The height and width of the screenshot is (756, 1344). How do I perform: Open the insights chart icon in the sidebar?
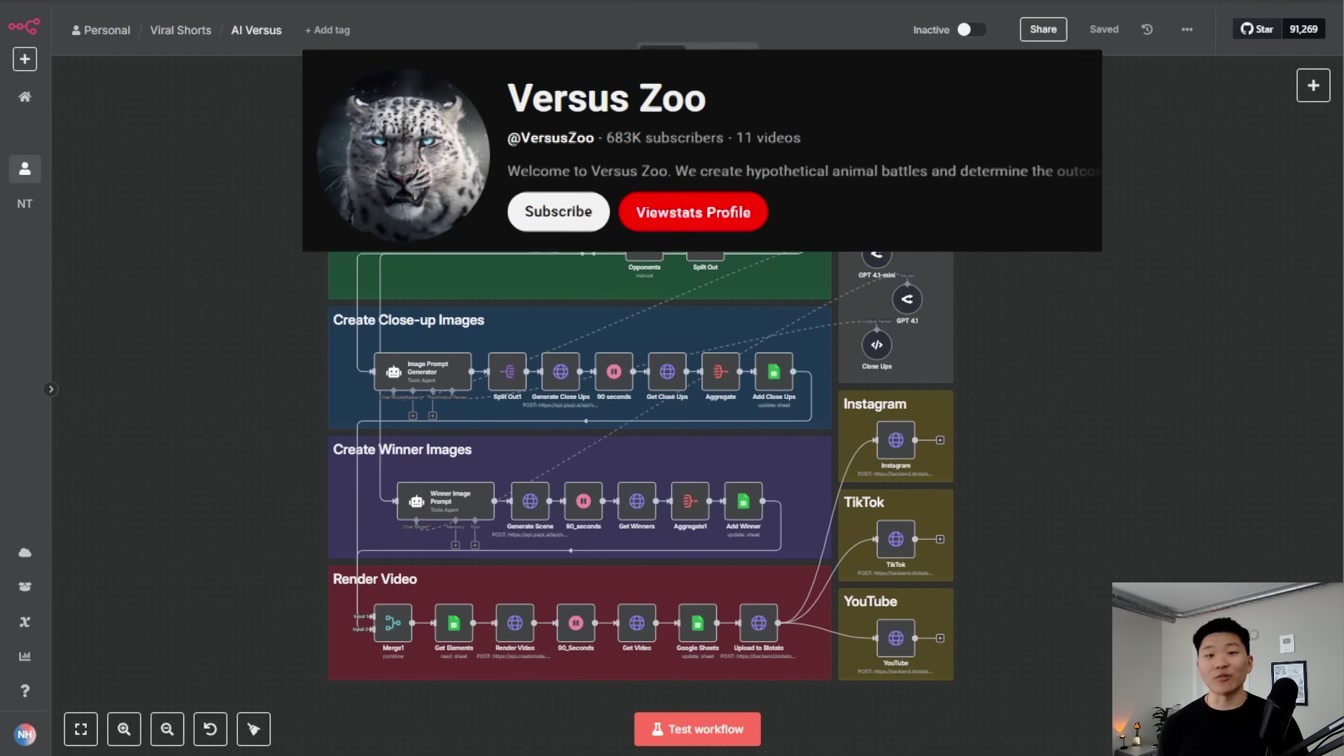25,656
